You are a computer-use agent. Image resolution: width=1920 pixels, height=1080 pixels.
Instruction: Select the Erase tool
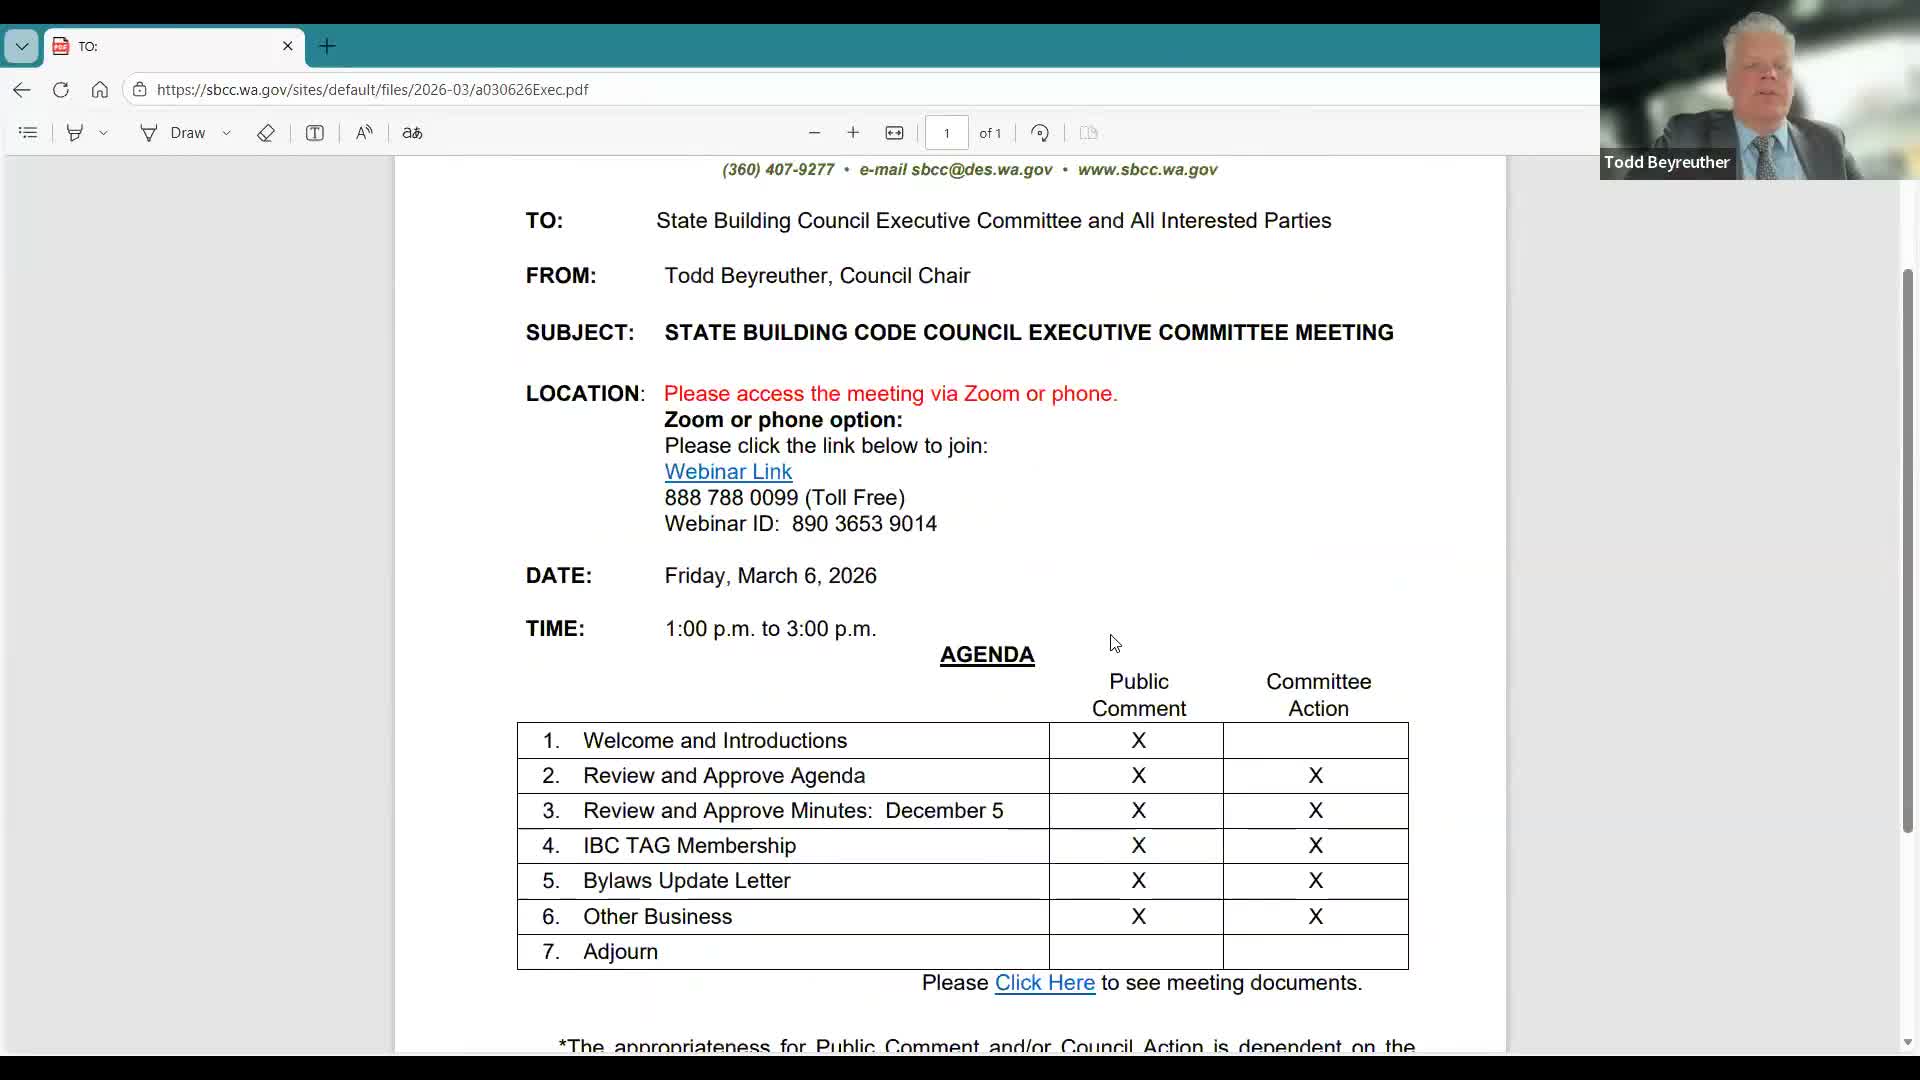pos(265,133)
